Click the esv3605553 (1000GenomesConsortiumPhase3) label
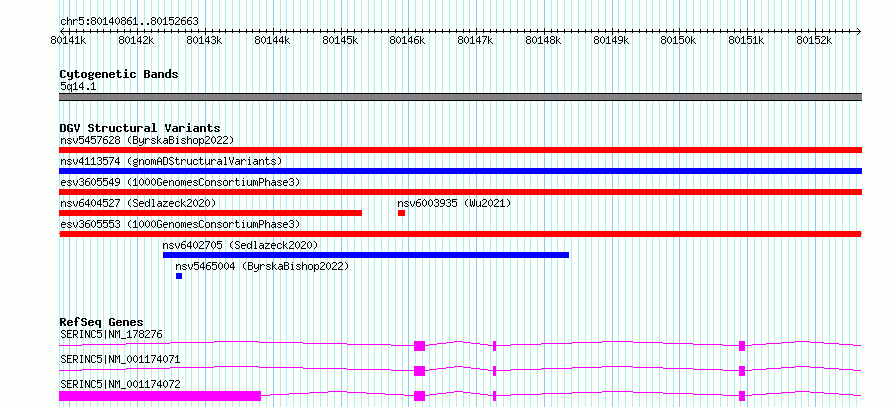This screenshot has height=407, width=890. [180, 224]
